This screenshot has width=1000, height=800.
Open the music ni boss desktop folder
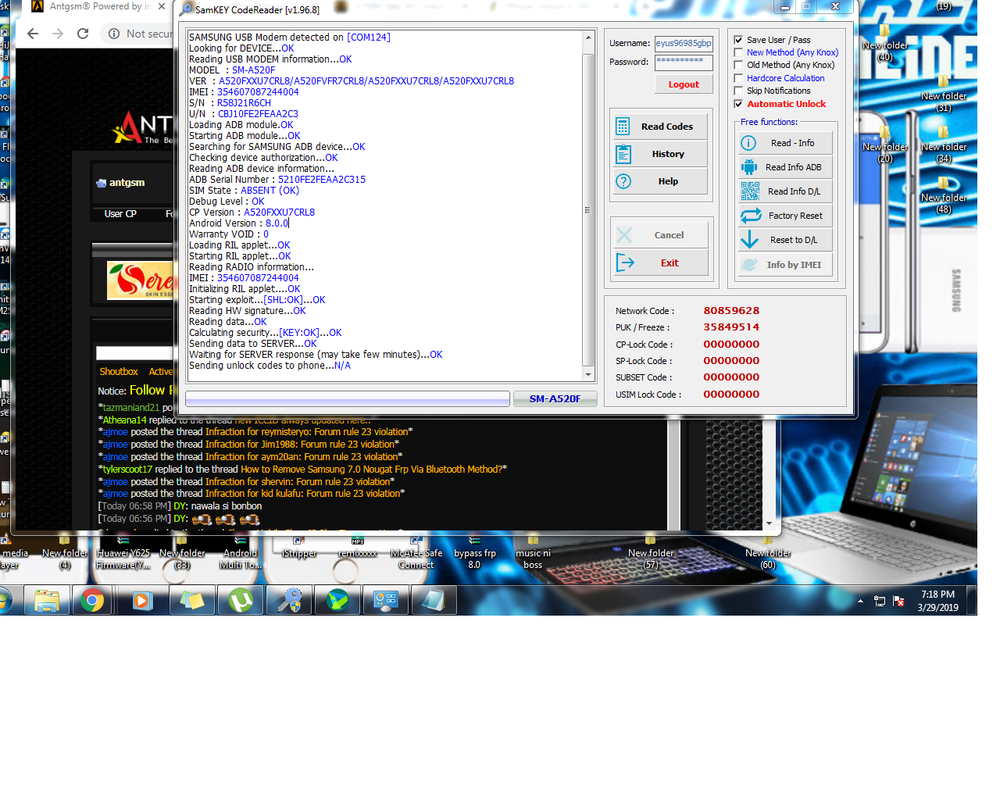tap(533, 553)
